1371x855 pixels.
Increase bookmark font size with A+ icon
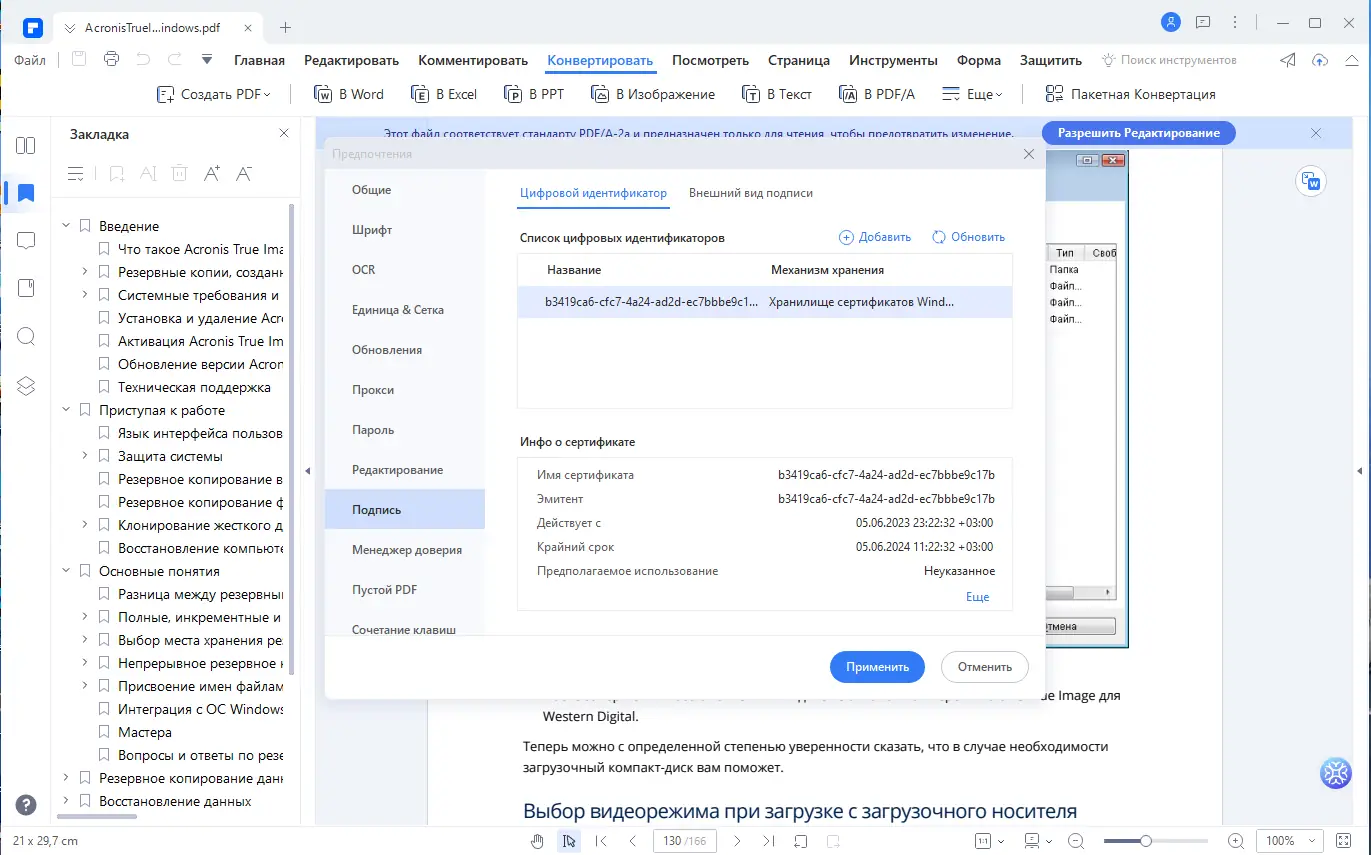click(x=211, y=174)
